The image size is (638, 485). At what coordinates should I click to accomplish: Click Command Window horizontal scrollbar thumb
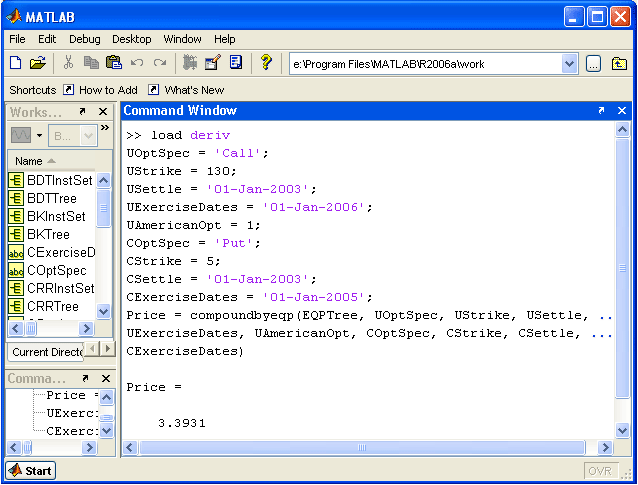362,448
